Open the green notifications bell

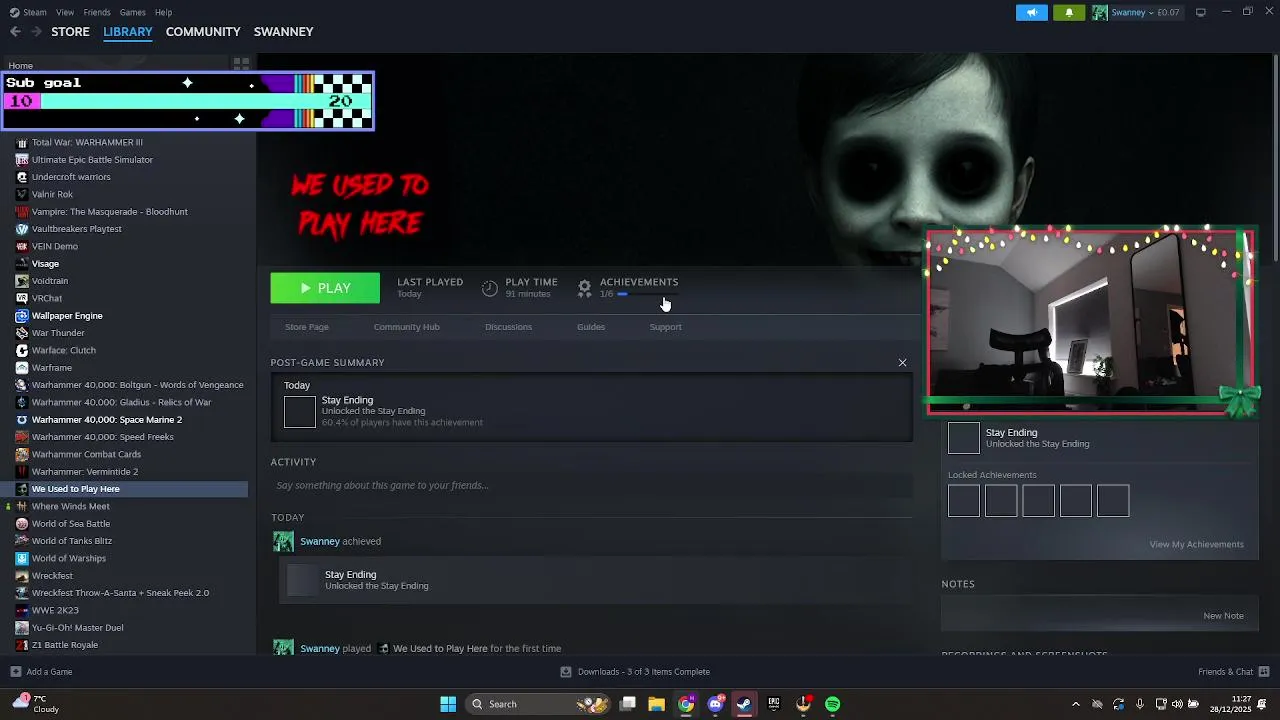pos(1069,12)
